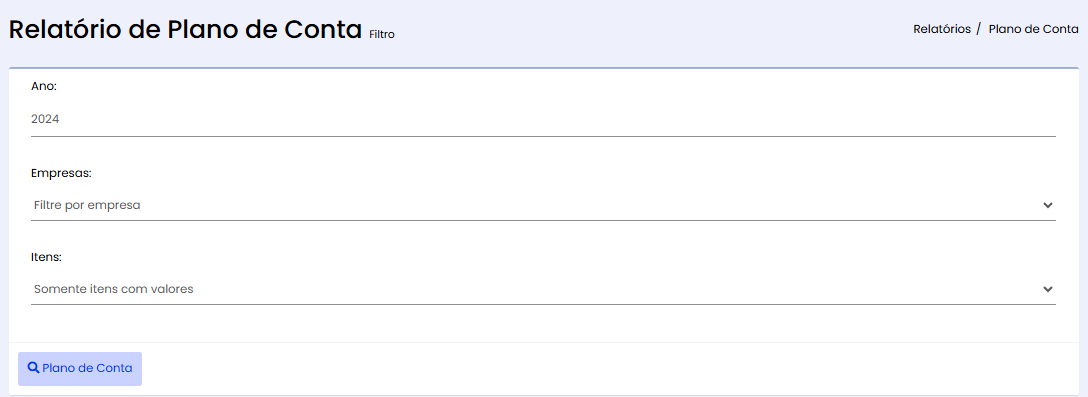1088x397 pixels.
Task: Click the magnifier icon on the search button
Action: tap(33, 368)
